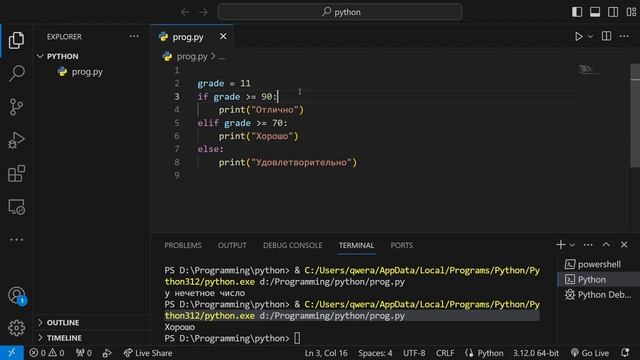Go forward in navigation history
The width and height of the screenshot is (640, 360).
pos(203,12)
